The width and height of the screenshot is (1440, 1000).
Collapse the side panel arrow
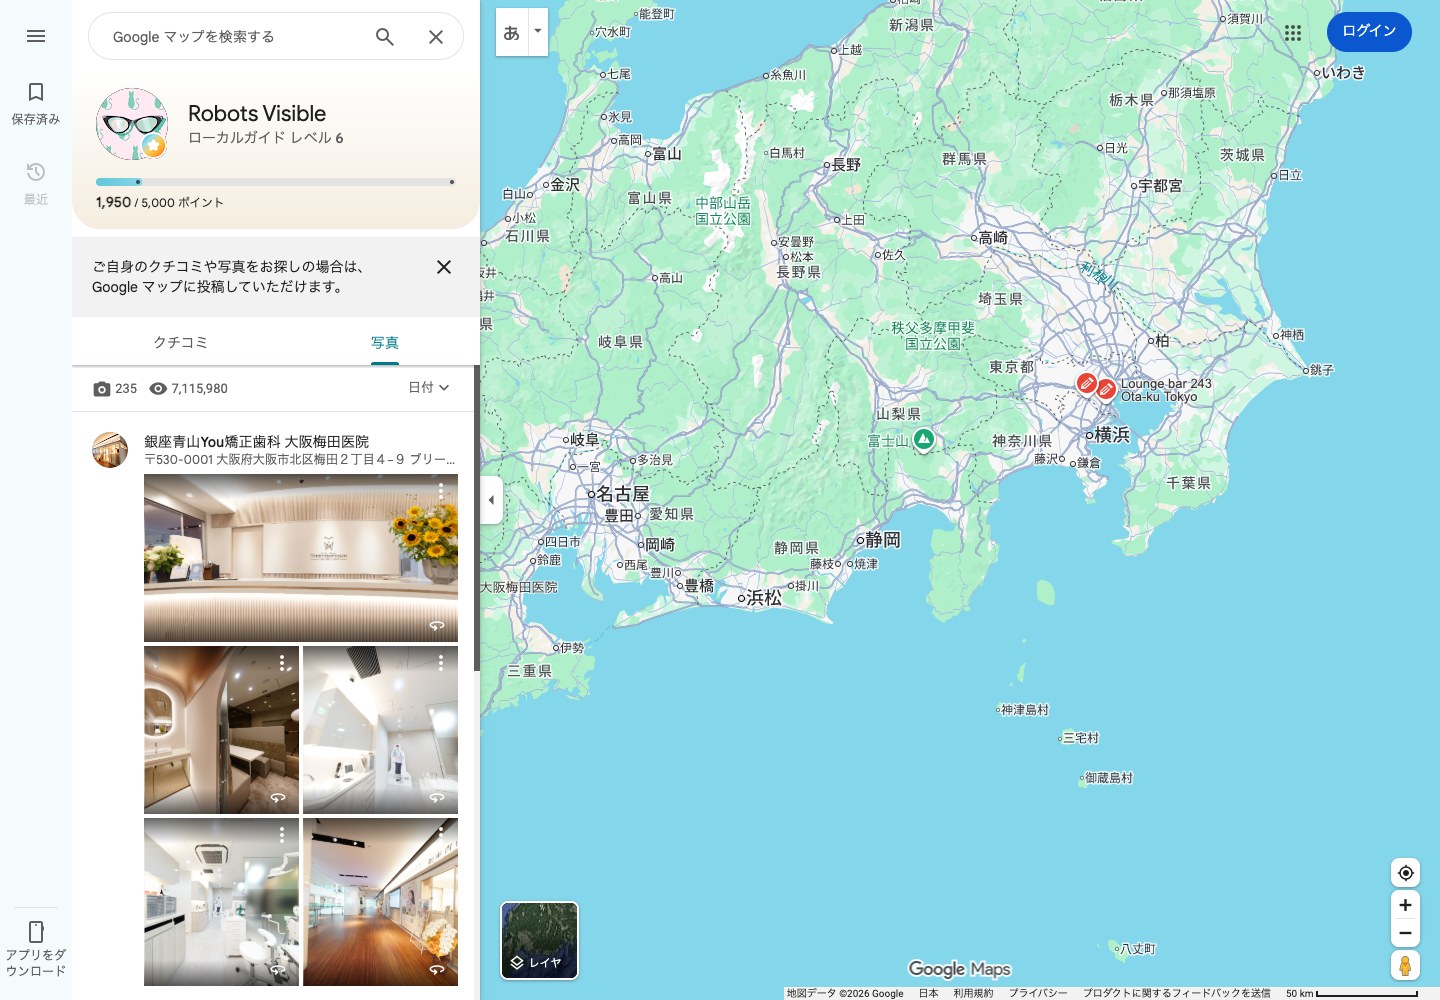[x=491, y=500]
